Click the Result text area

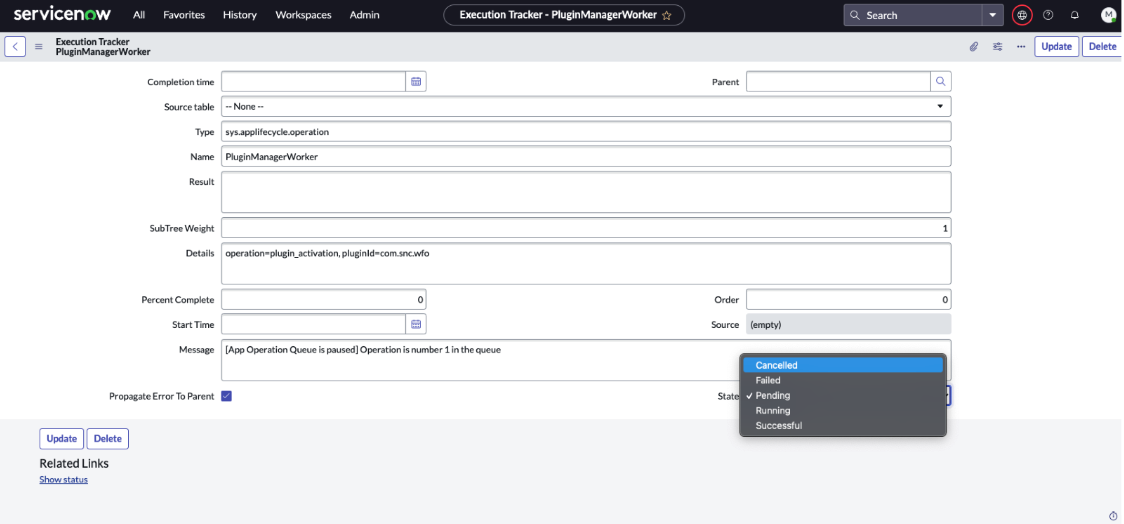point(586,191)
